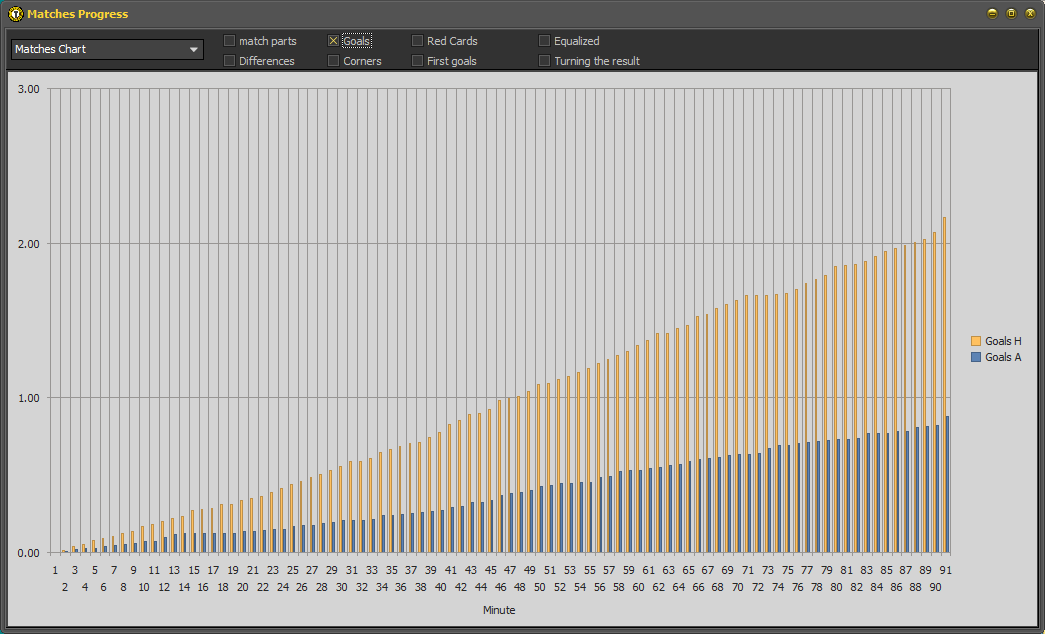Toggle the Turning the result checkbox

545,61
